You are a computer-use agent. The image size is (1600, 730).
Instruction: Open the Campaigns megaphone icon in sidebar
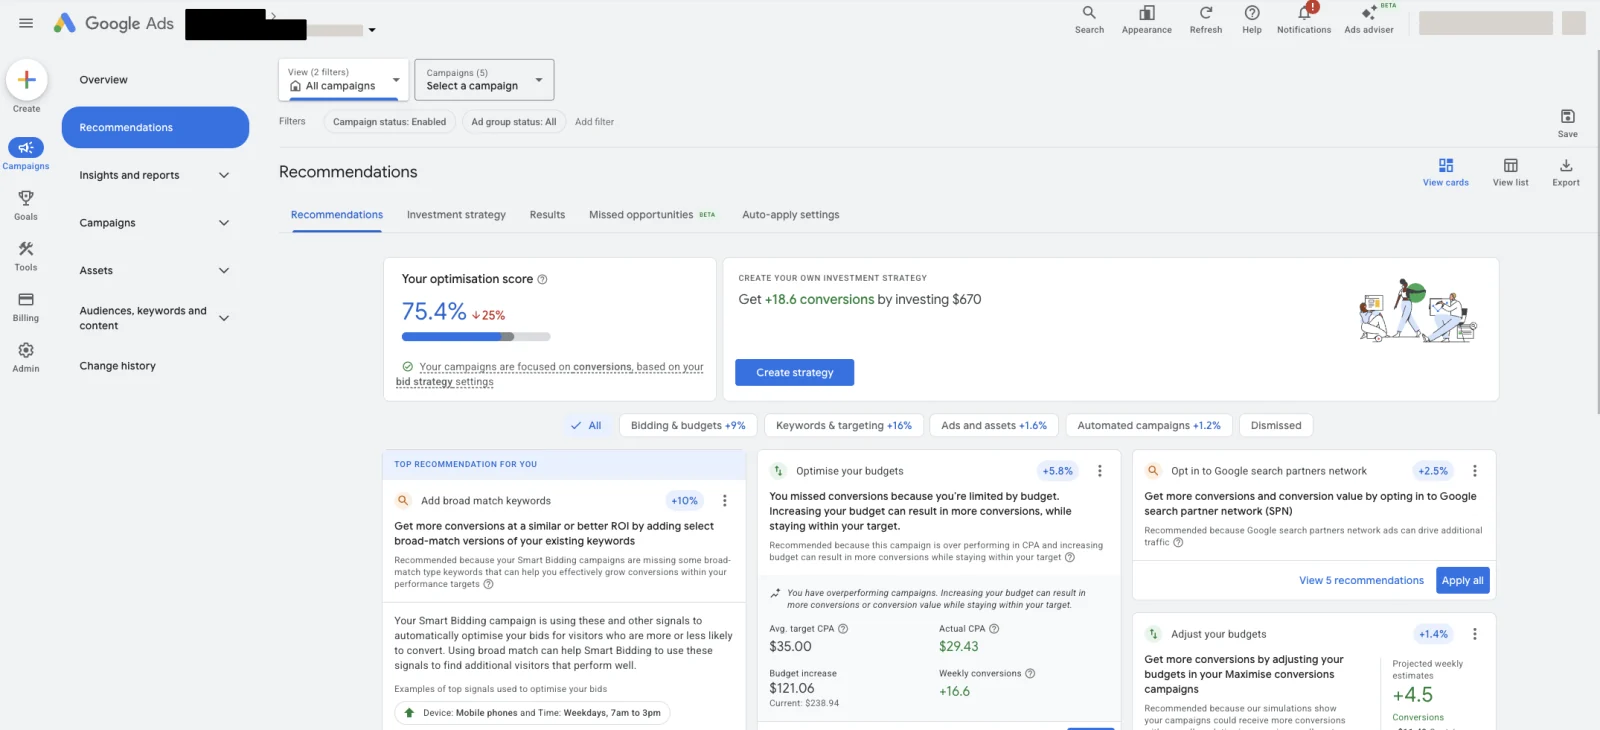[x=26, y=148]
